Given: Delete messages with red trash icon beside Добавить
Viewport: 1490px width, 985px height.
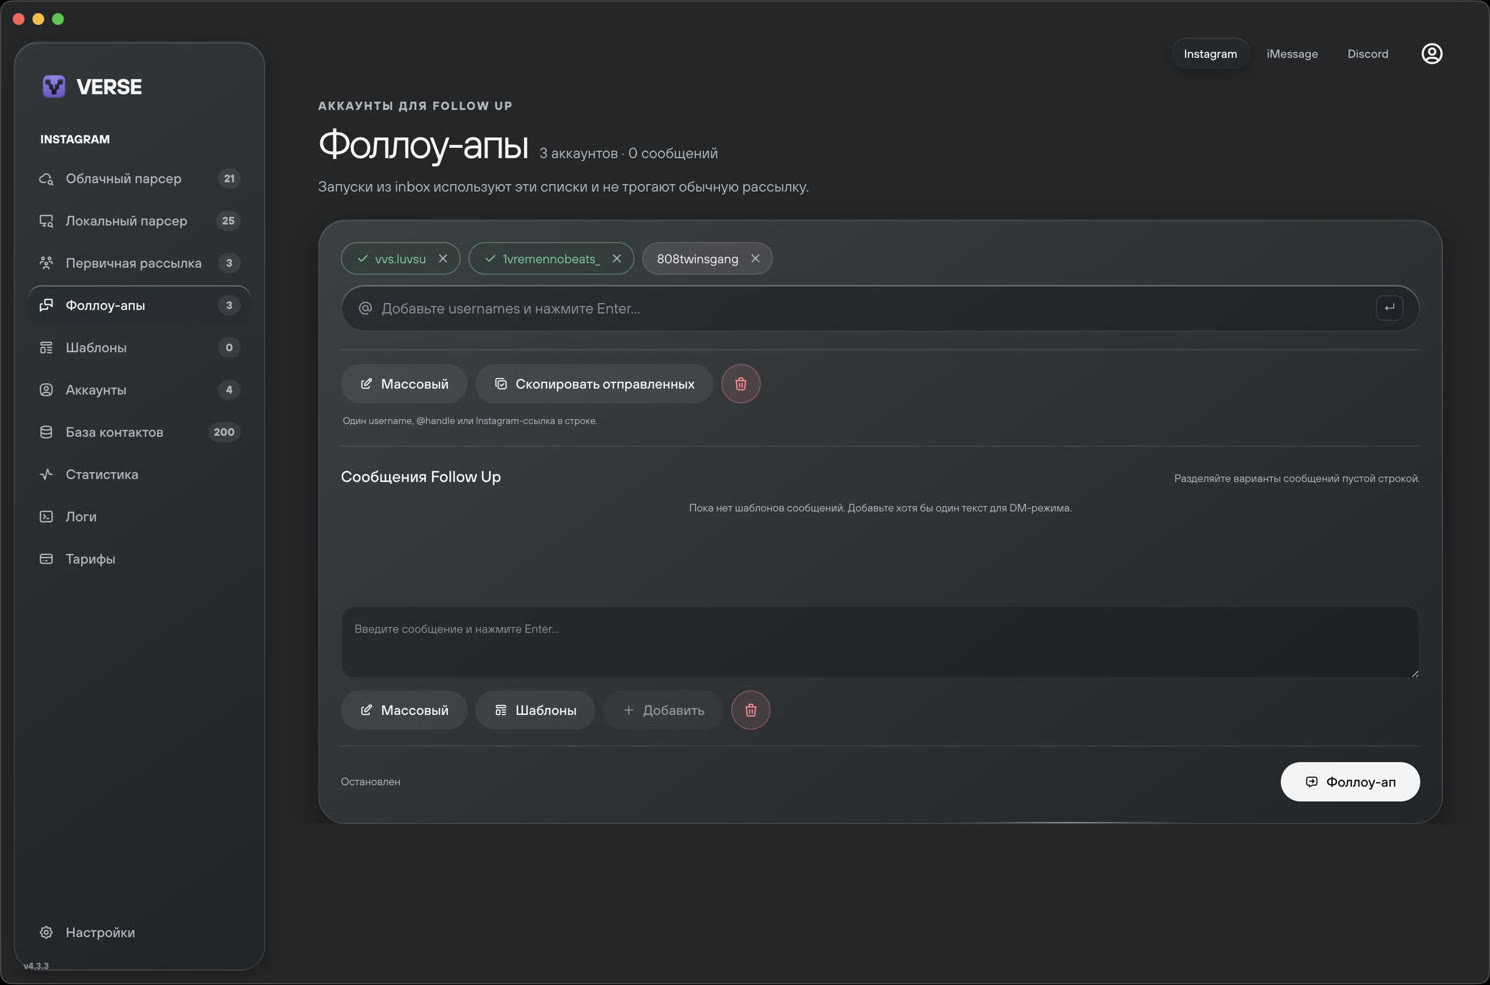Looking at the screenshot, I should pyautogui.click(x=751, y=710).
